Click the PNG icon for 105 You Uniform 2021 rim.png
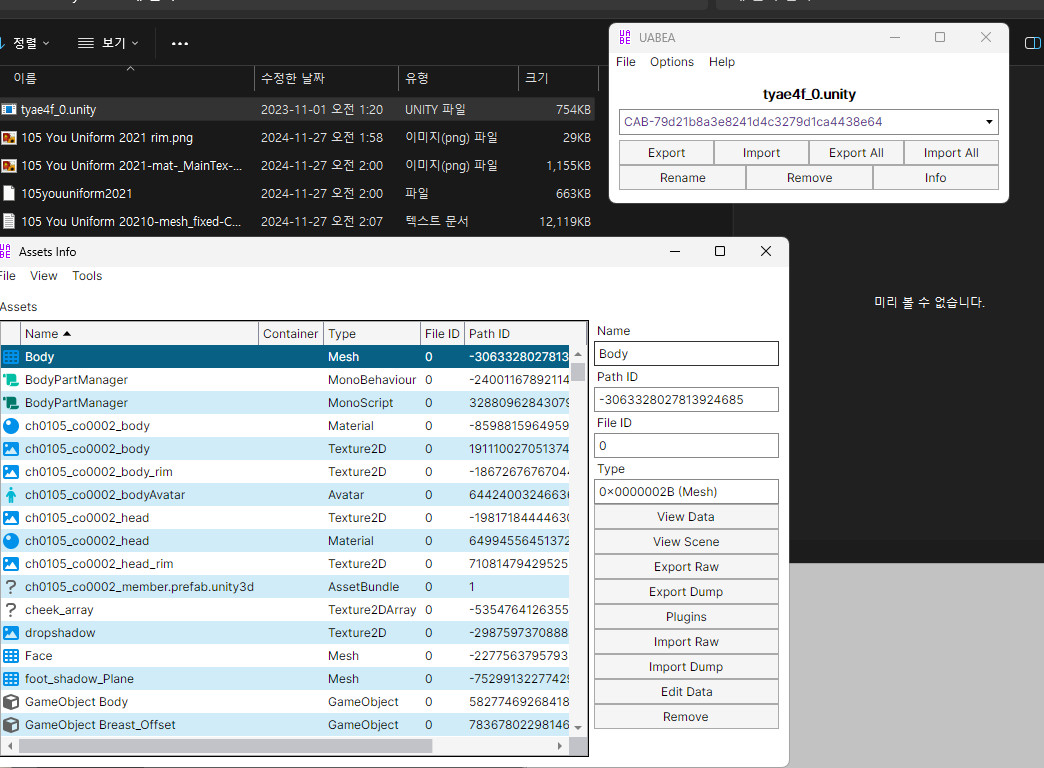The image size is (1044, 768). click(x=9, y=137)
